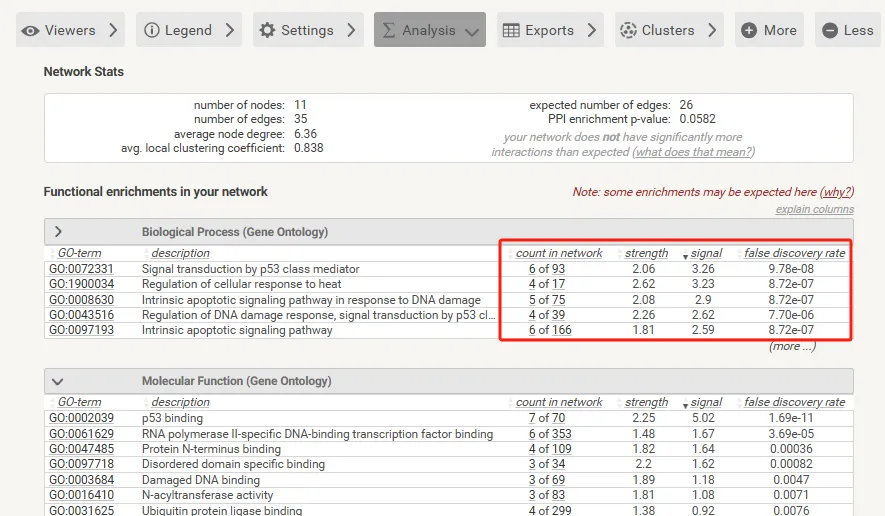Collapse the Molecular Function section

click(58, 381)
